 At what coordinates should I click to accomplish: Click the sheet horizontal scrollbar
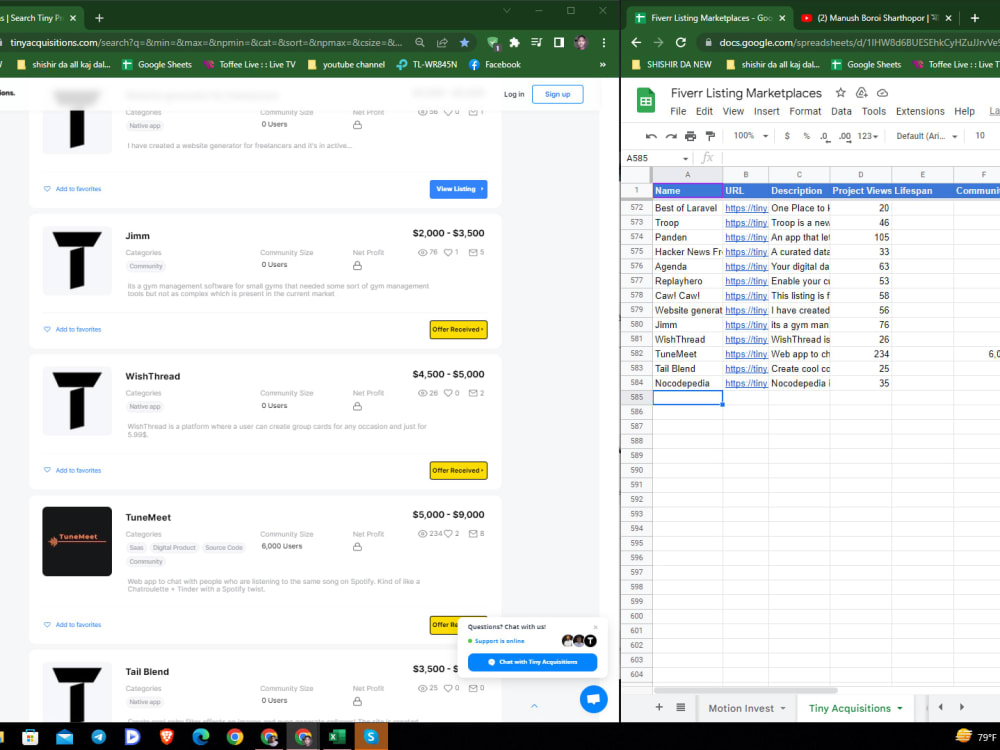[745, 691]
